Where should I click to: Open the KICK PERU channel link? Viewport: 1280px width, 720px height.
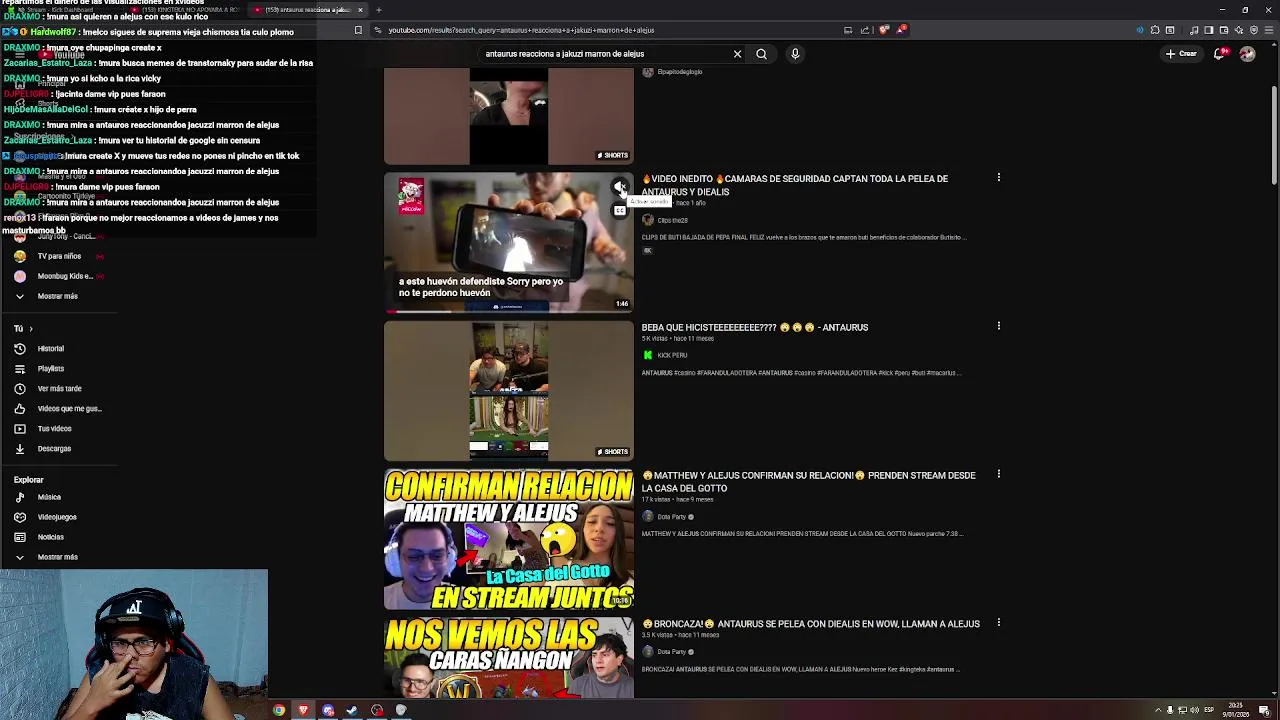[672, 355]
